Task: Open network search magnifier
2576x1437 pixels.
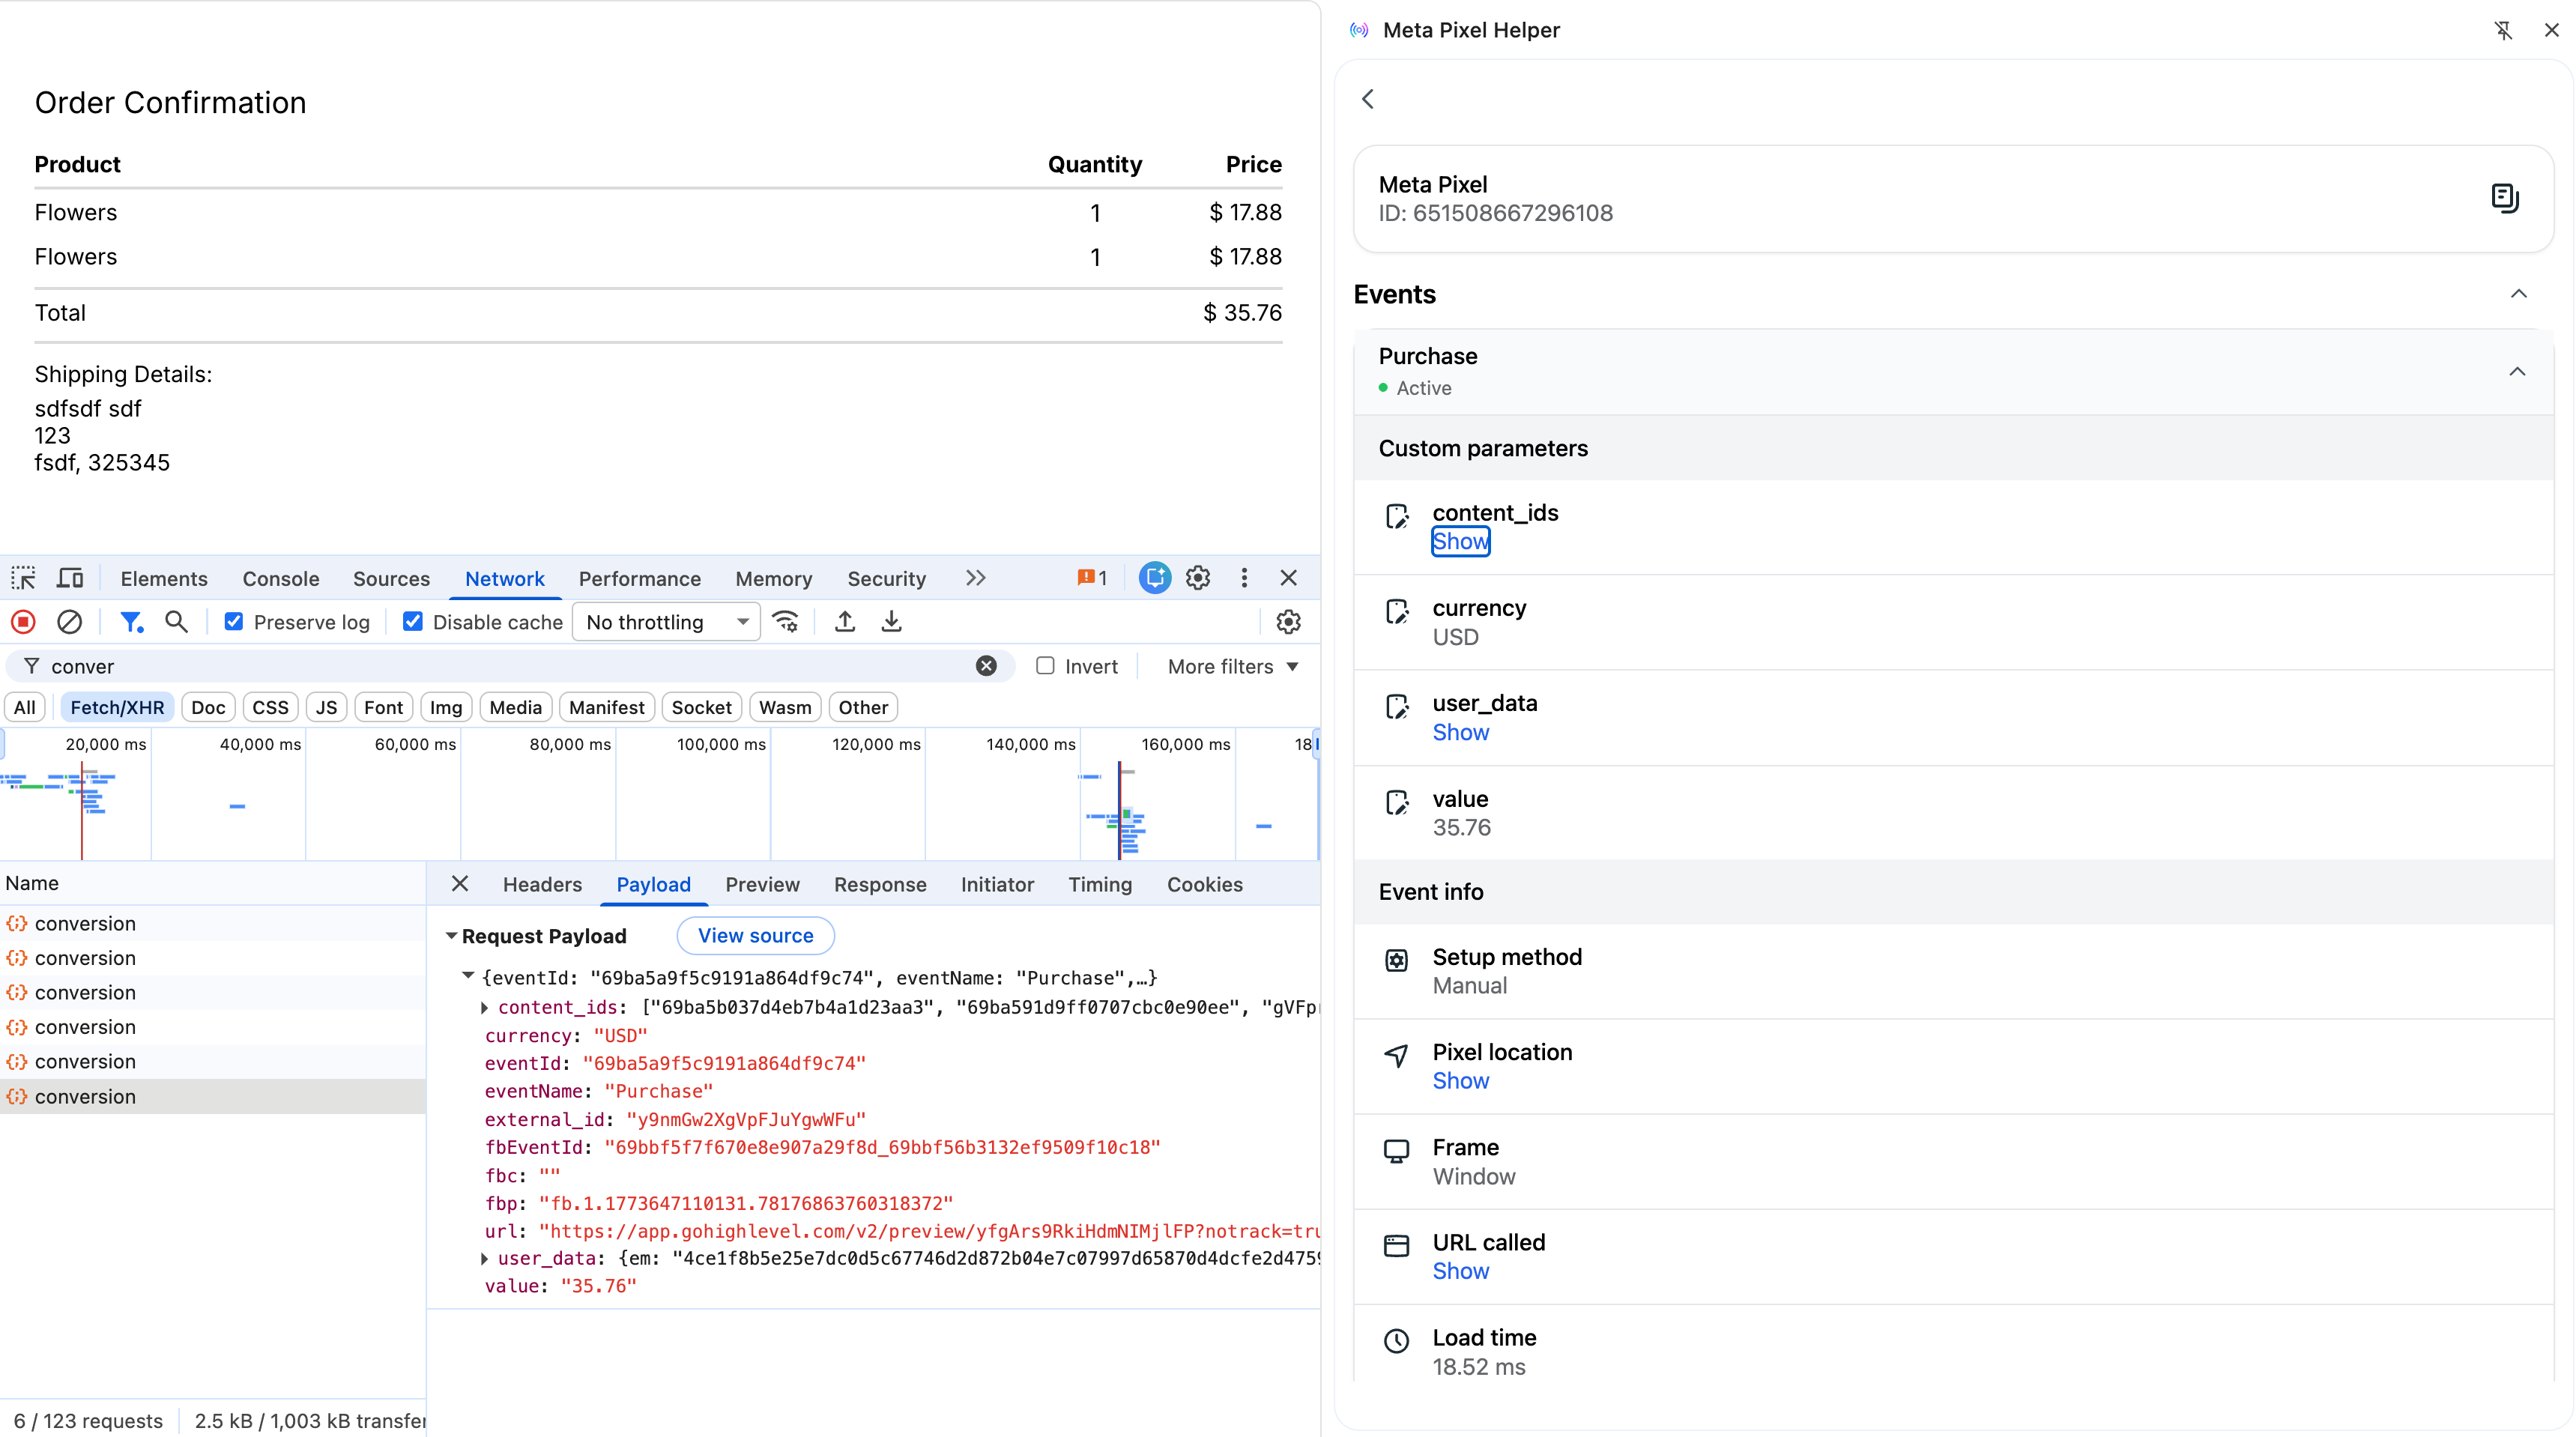Action: coord(176,622)
